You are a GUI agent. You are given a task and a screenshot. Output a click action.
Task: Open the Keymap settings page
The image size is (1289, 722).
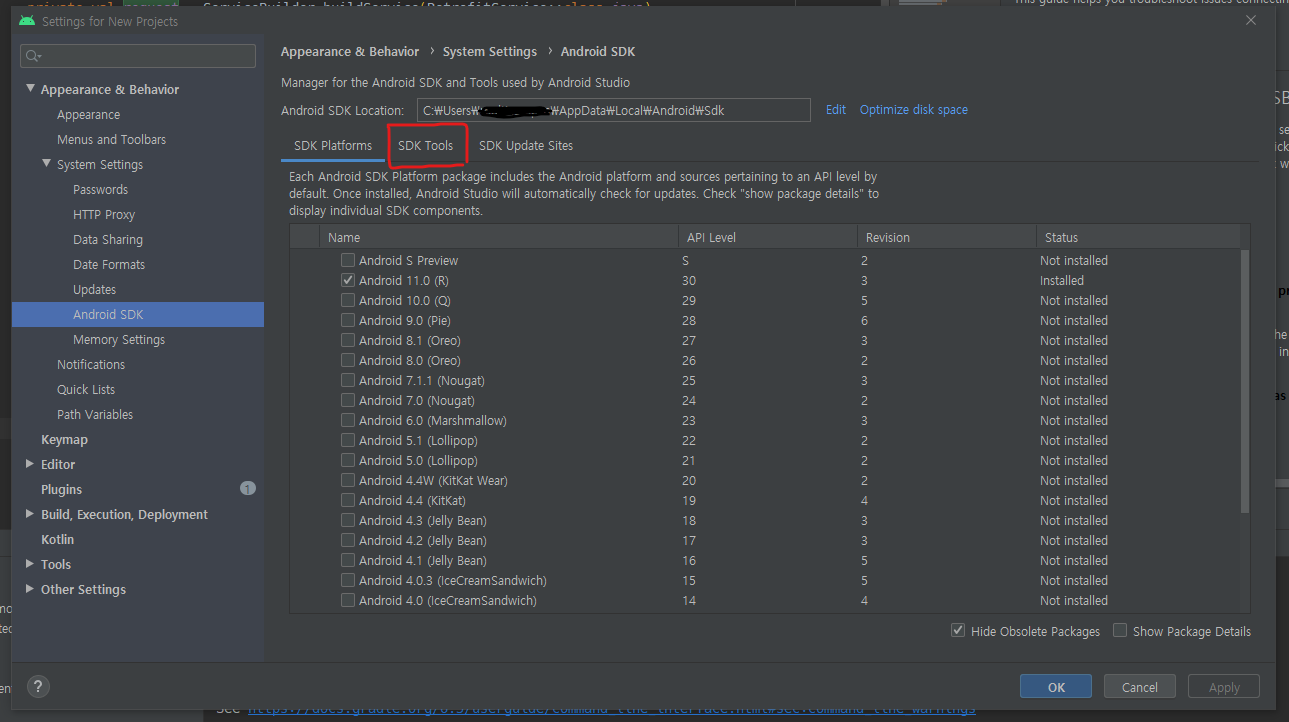(x=64, y=439)
